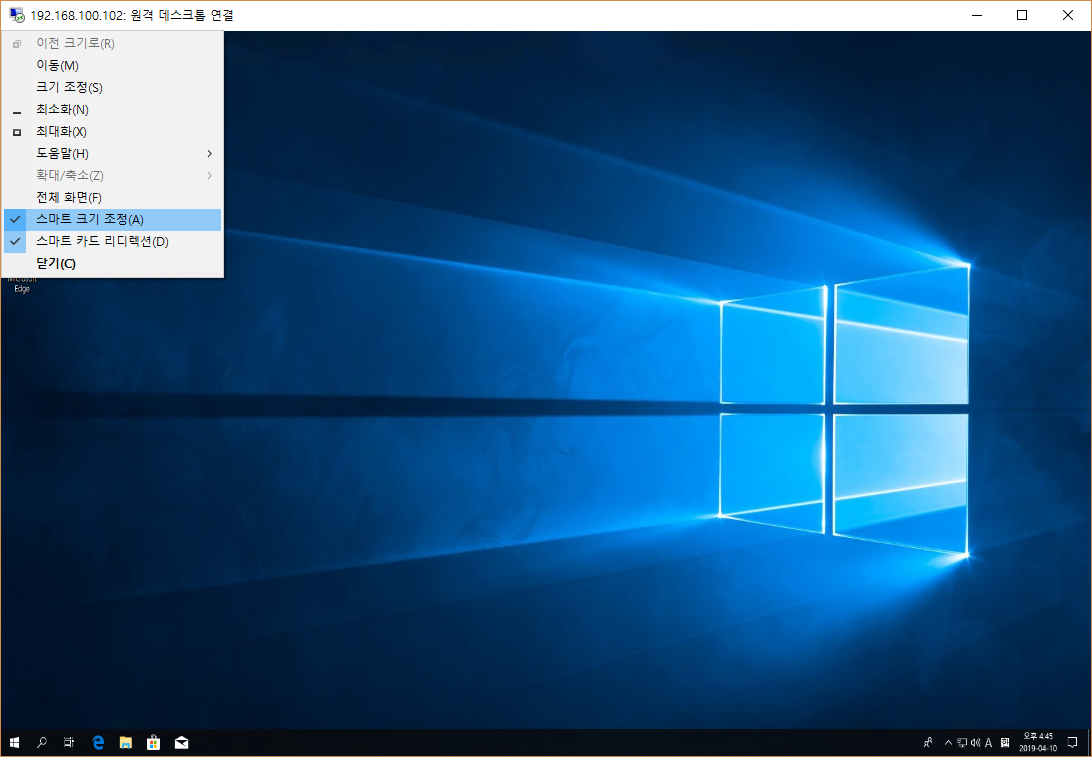1092x757 pixels.
Task: Select 최대화(X) in the window menu
Action: click(x=112, y=132)
